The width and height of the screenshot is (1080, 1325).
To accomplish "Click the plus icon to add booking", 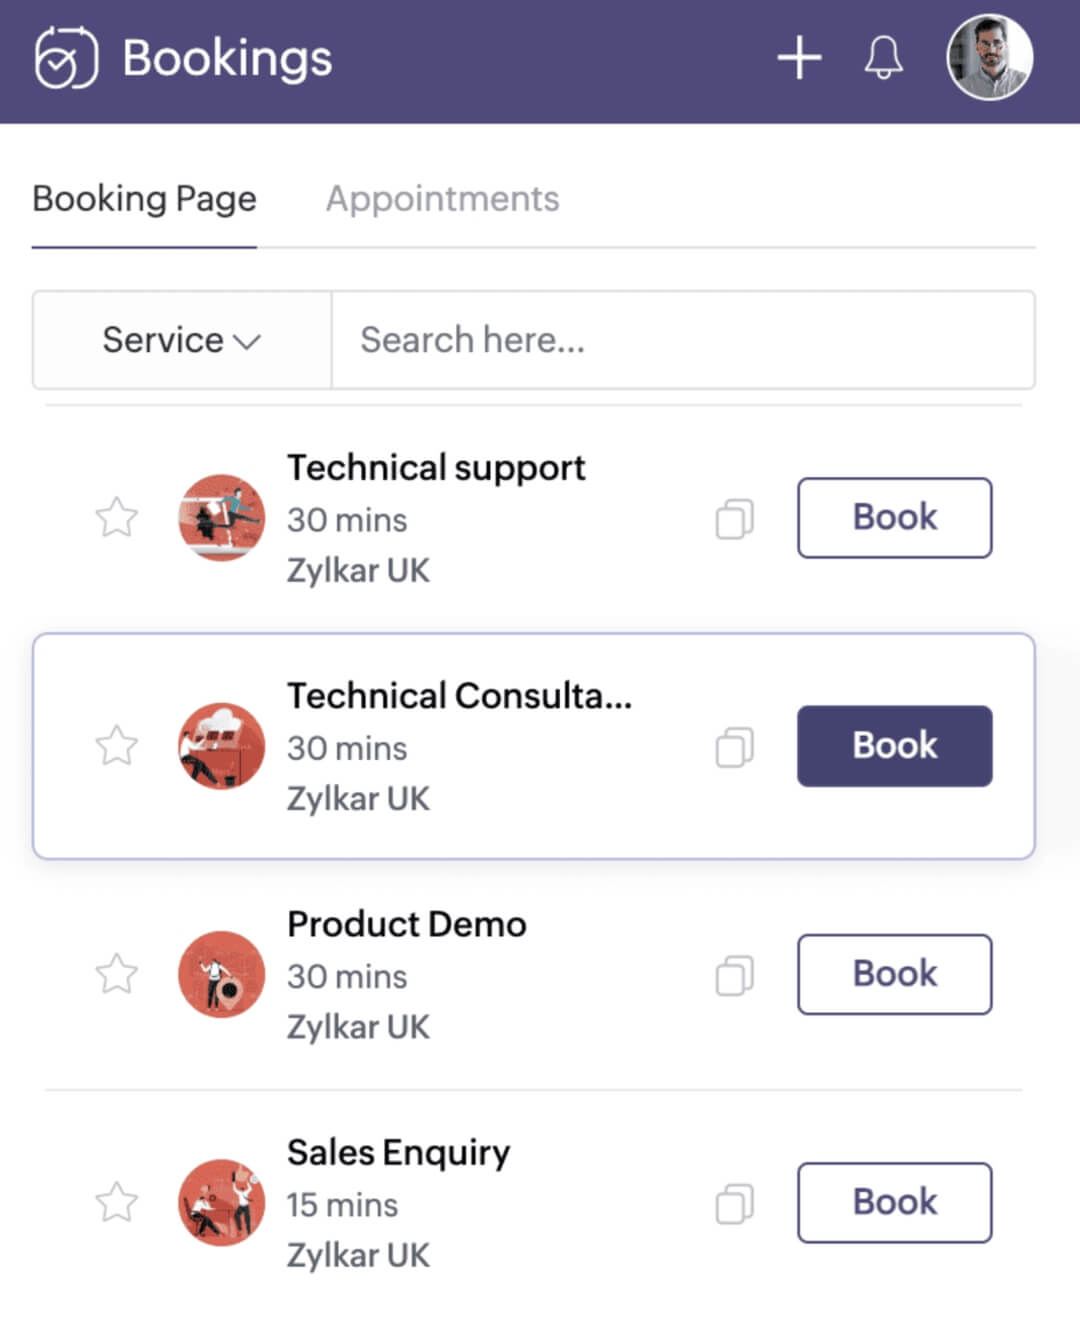I will [x=799, y=58].
